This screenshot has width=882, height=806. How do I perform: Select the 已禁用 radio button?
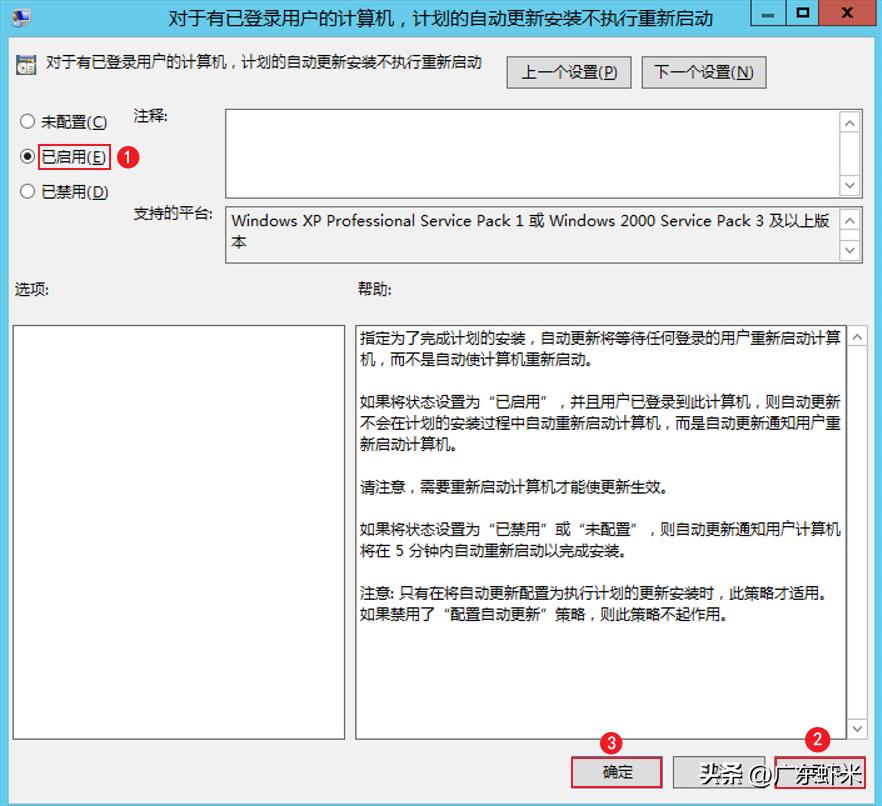pyautogui.click(x=27, y=192)
